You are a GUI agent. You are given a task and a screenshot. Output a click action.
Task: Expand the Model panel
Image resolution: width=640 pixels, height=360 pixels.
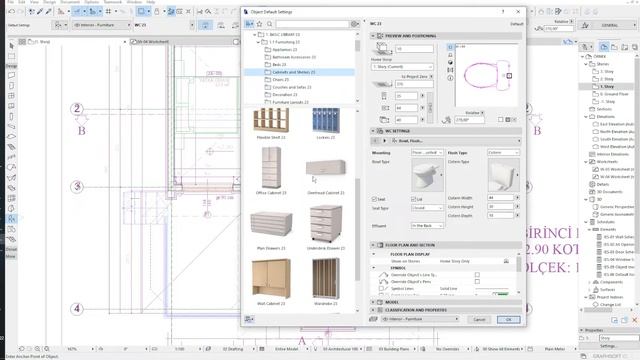pos(373,302)
